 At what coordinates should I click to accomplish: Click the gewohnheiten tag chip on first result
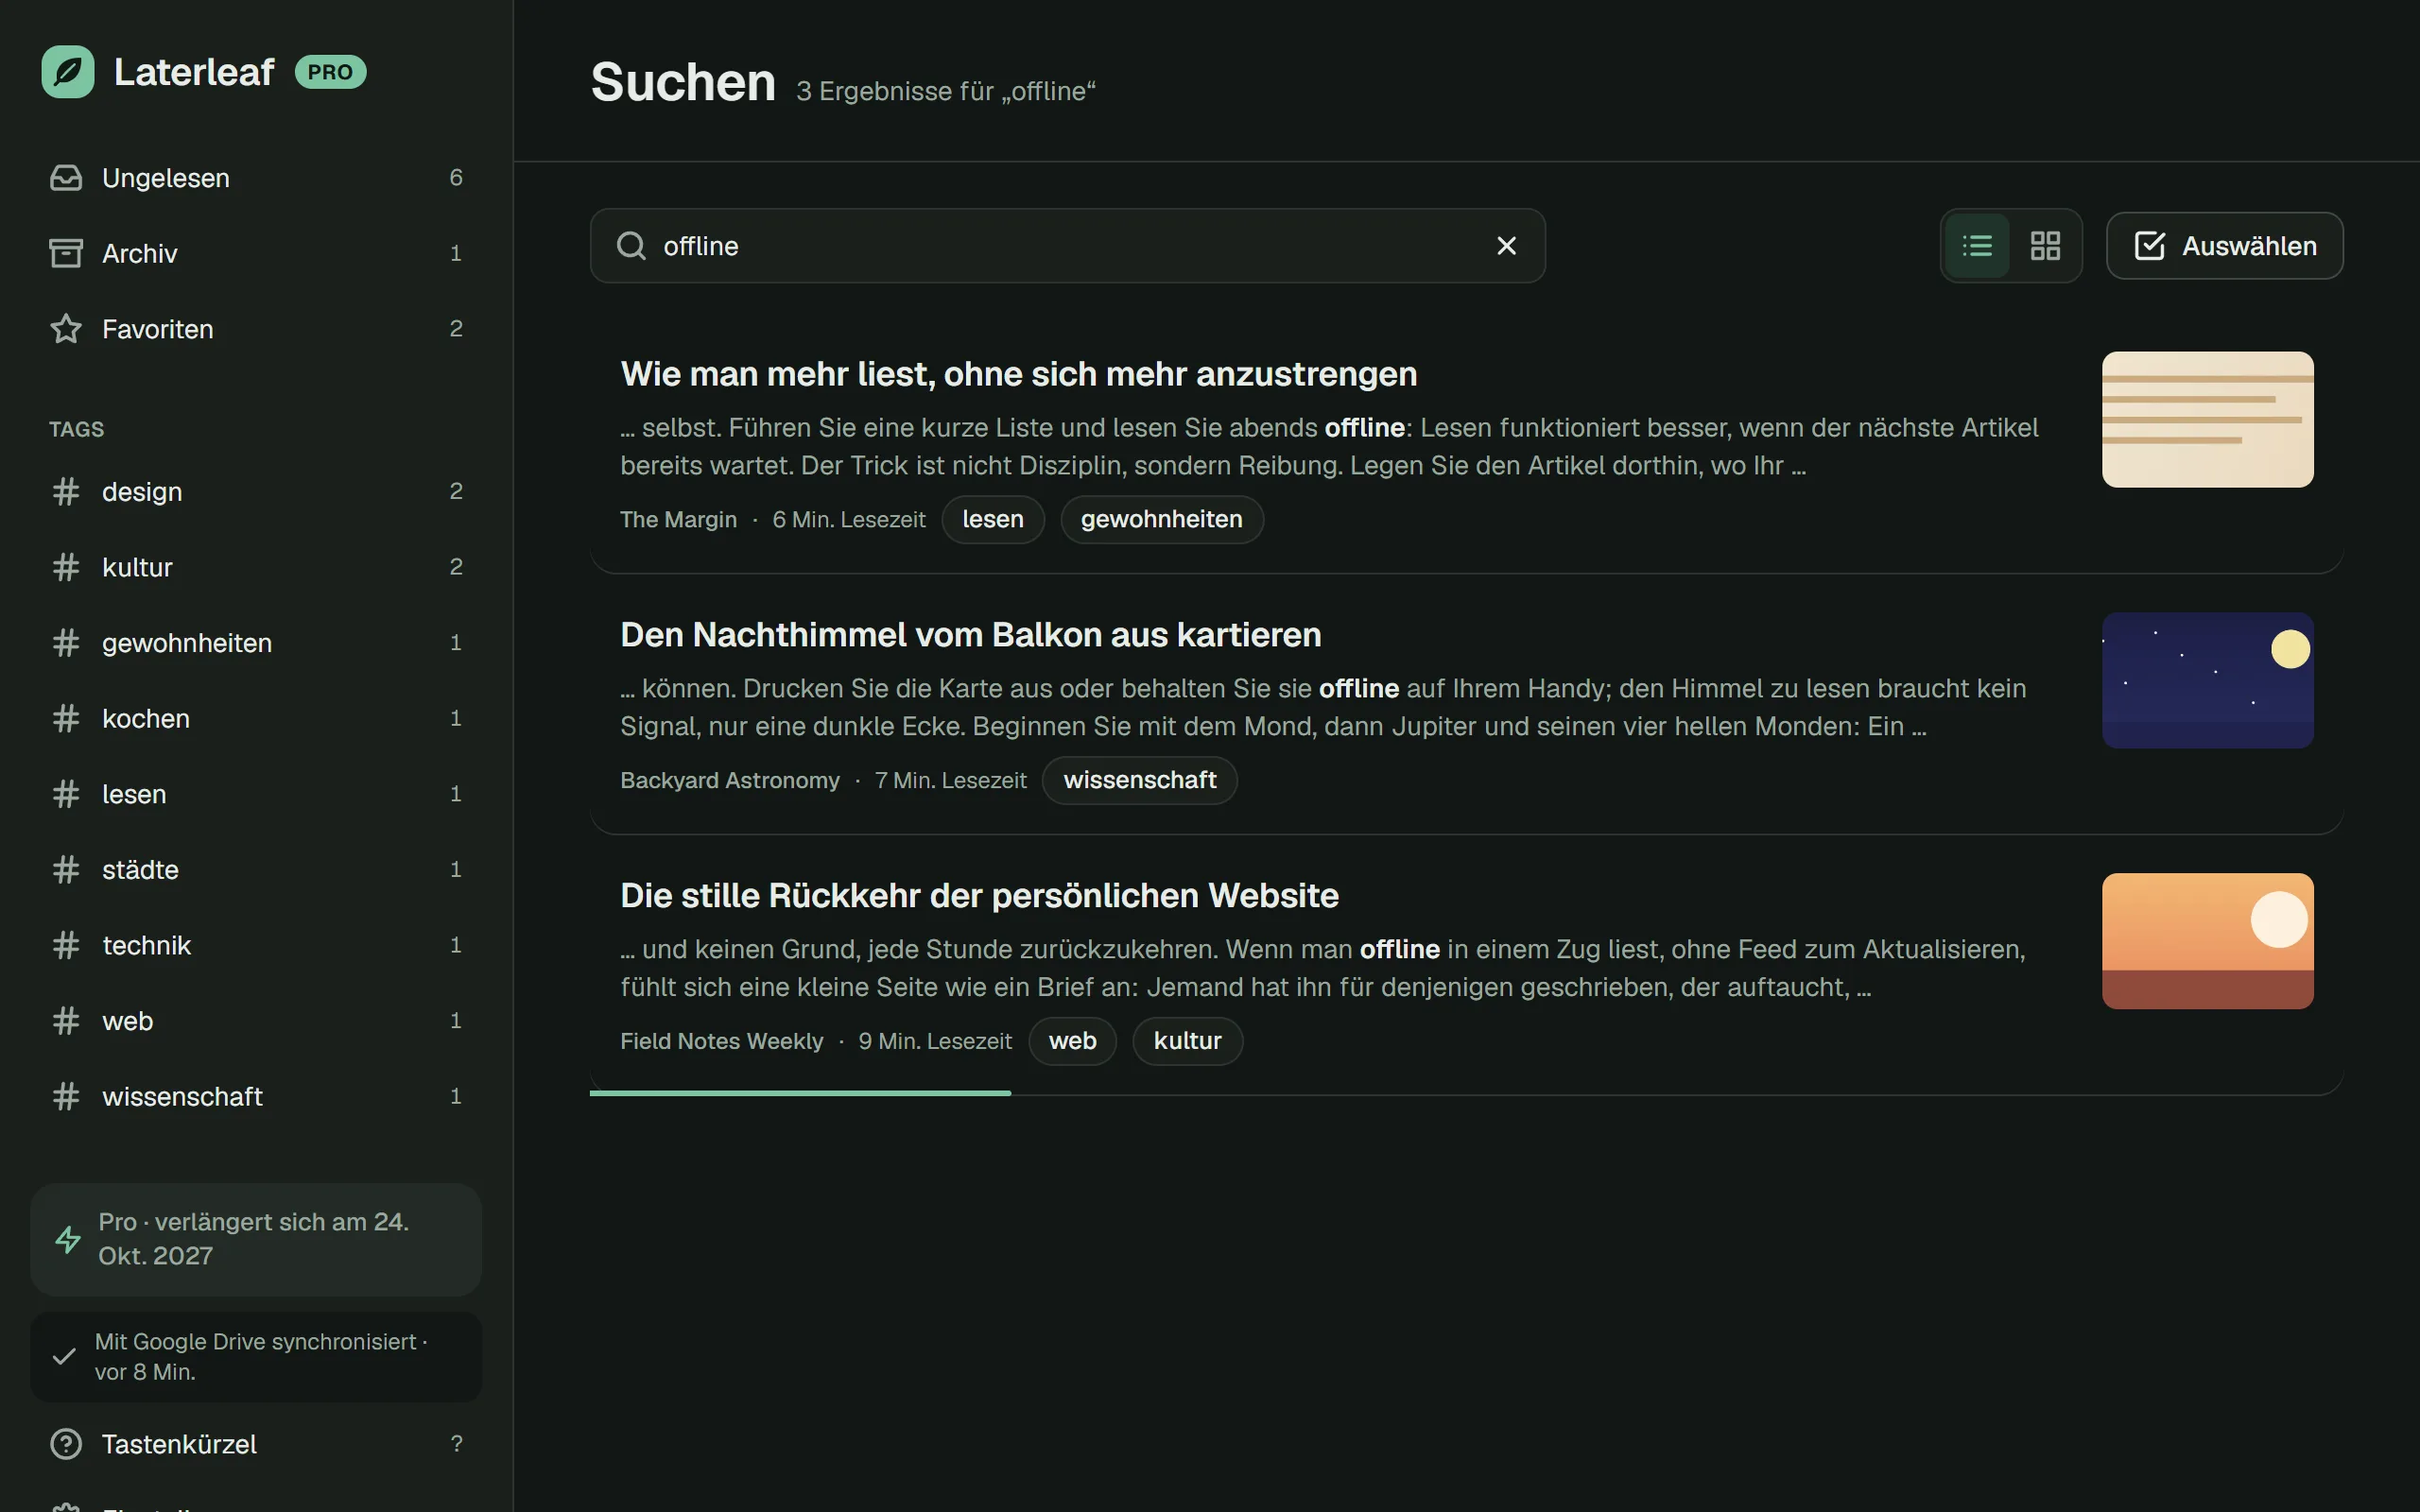click(1162, 519)
